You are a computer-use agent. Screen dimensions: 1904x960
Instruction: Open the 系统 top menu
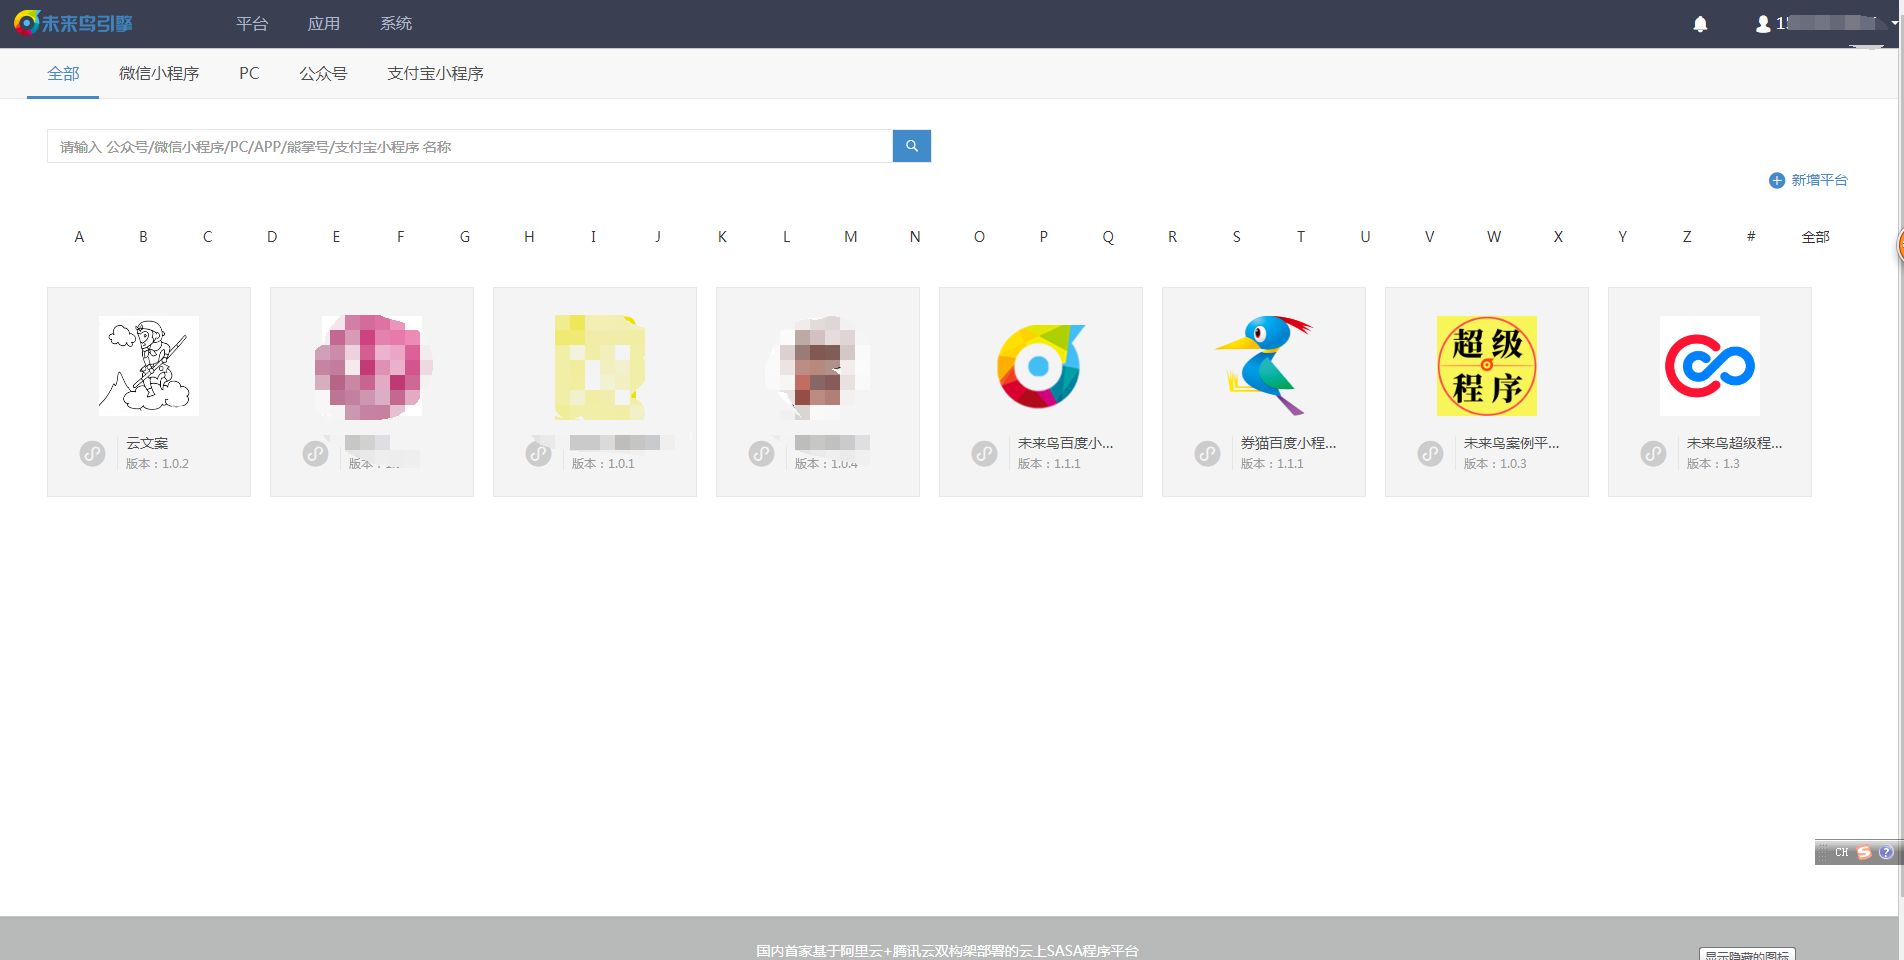396,24
